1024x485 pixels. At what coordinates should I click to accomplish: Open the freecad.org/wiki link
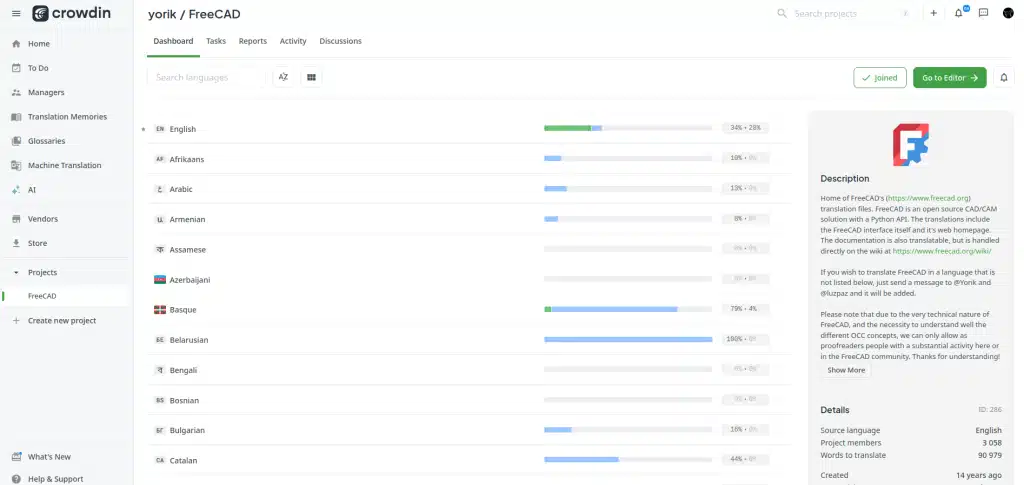click(x=942, y=251)
